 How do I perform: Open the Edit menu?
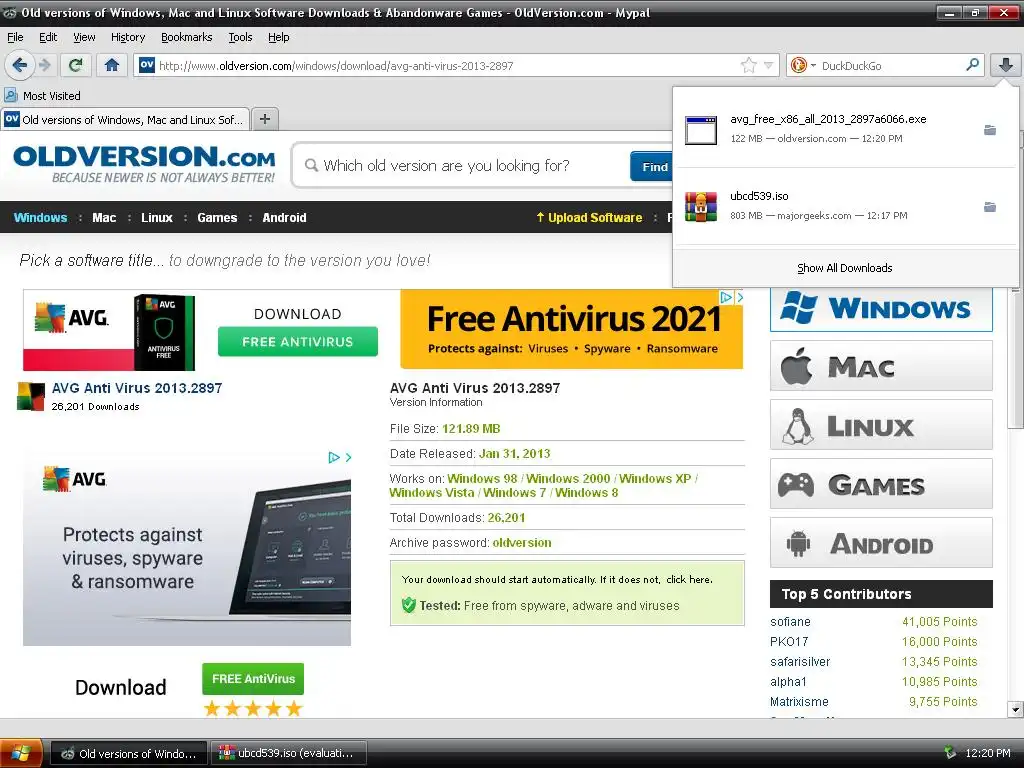(x=48, y=37)
